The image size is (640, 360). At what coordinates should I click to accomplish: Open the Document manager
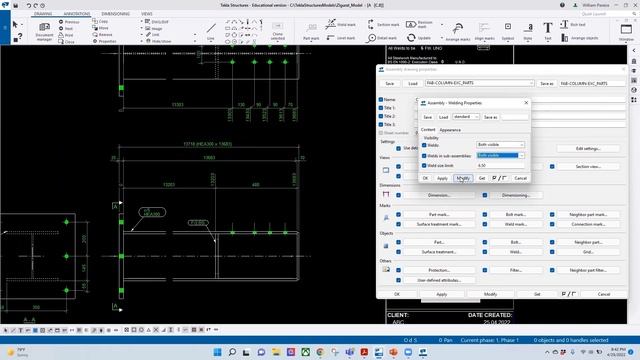44,31
